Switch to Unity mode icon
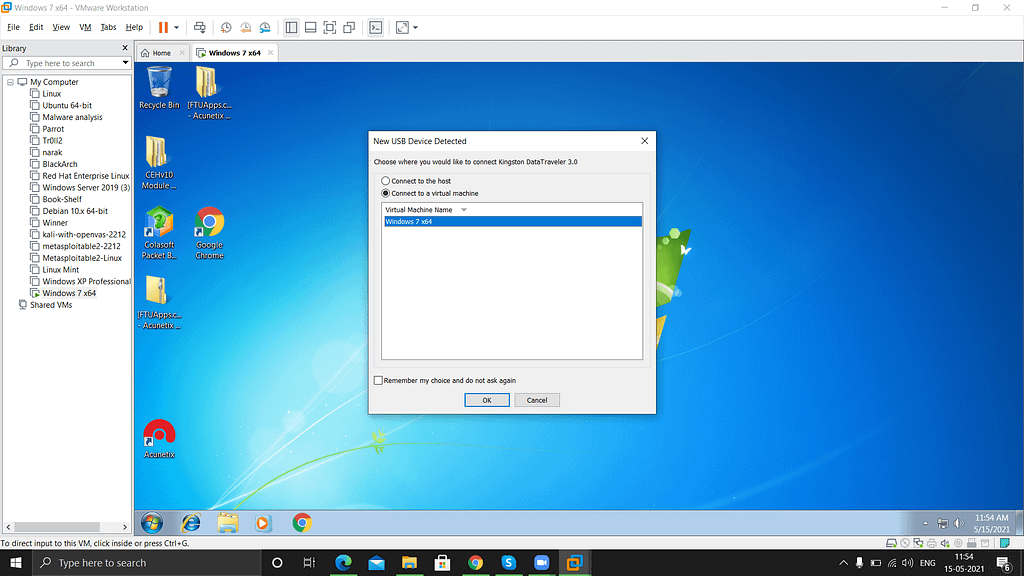Screen dimensions: 1024x576 [x=349, y=27]
